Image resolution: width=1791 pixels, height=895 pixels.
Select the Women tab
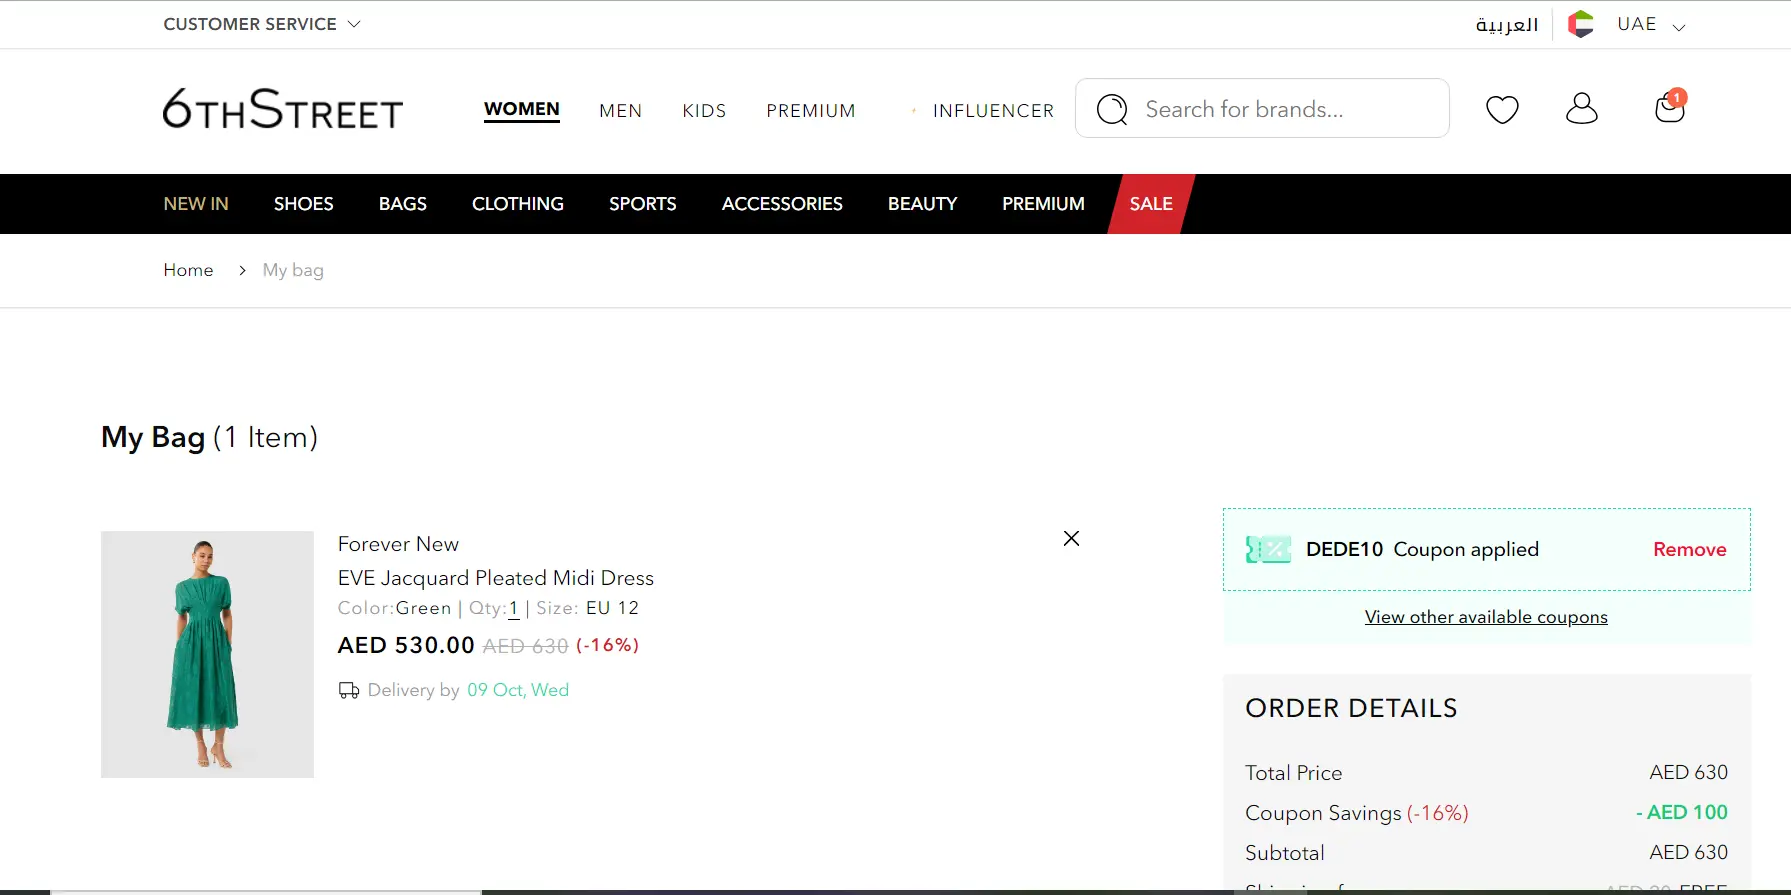pyautogui.click(x=522, y=110)
